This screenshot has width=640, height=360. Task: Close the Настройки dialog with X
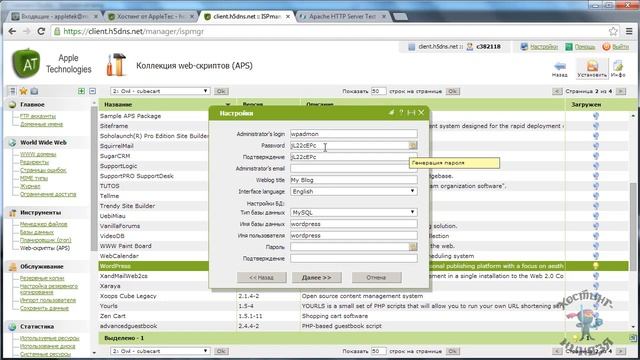click(x=421, y=113)
